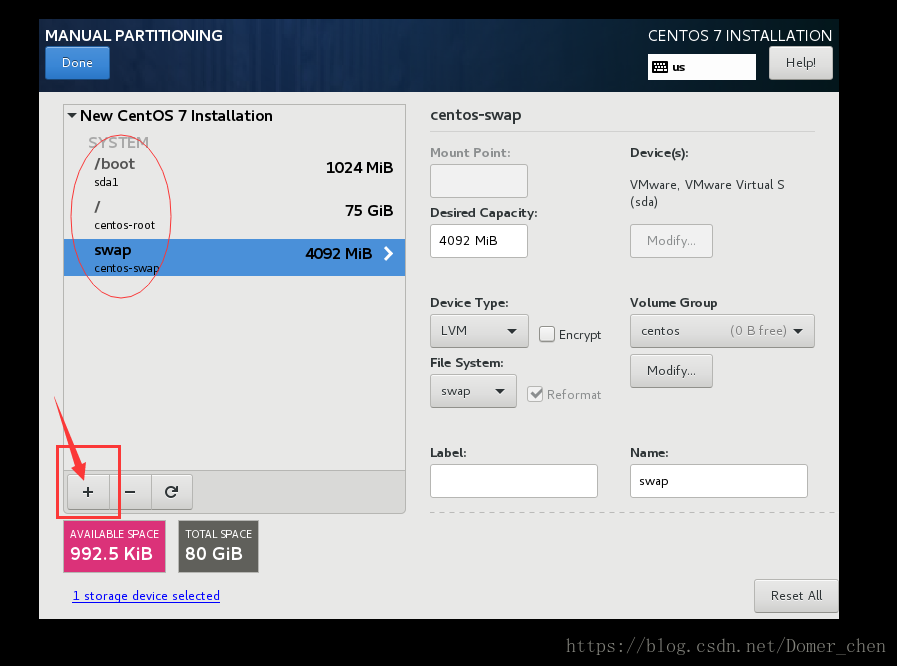Screen dimensions: 897x666
Task: Open the File System swap dropdown
Action: point(473,391)
